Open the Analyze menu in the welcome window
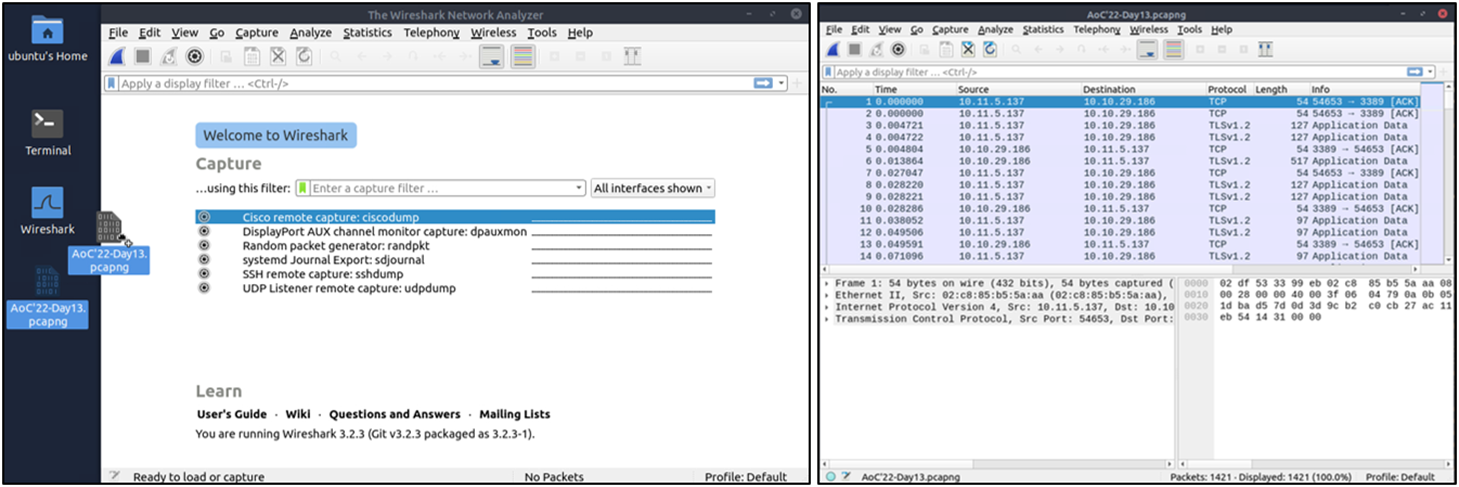 point(309,32)
